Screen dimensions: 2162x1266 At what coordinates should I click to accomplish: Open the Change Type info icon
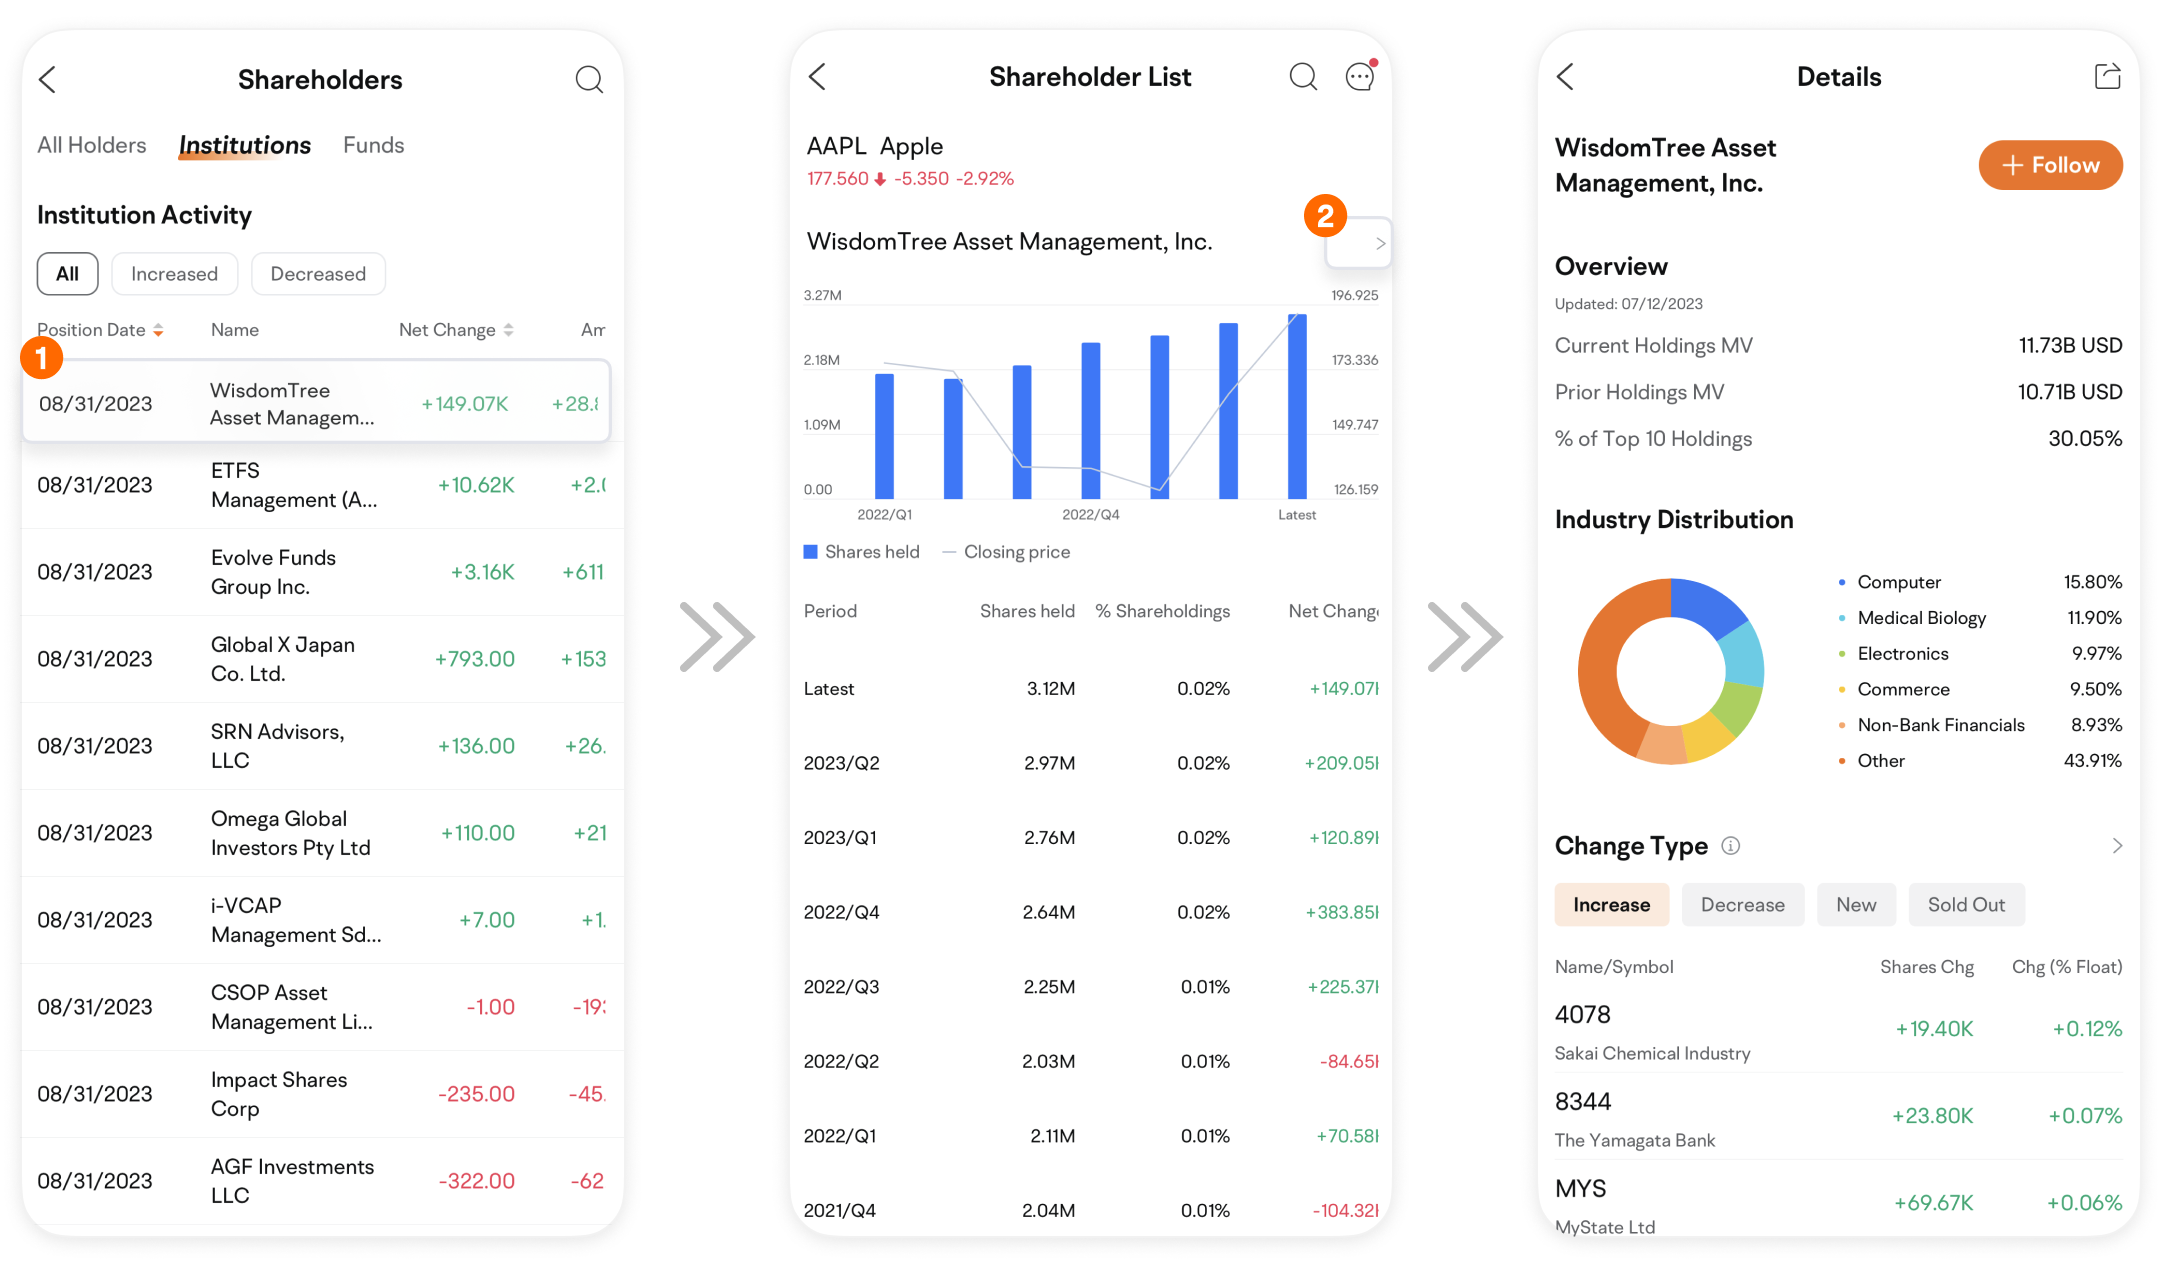[x=1732, y=845]
